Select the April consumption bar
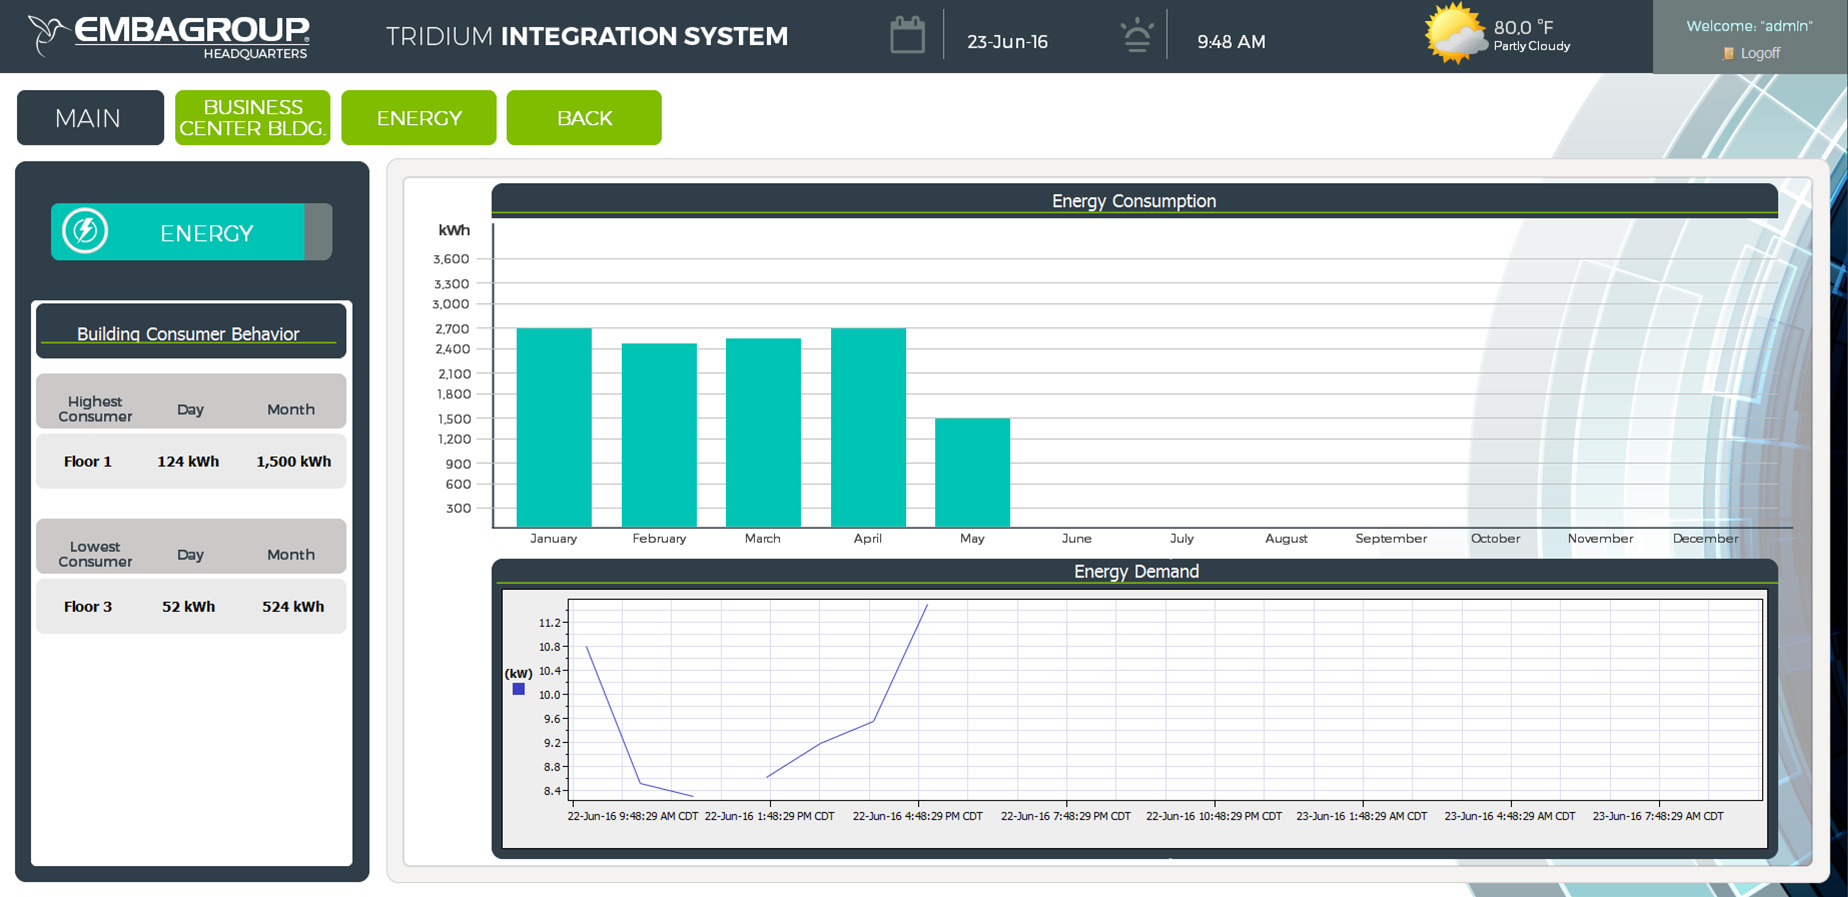Screen dimensions: 1848x897 [x=868, y=427]
